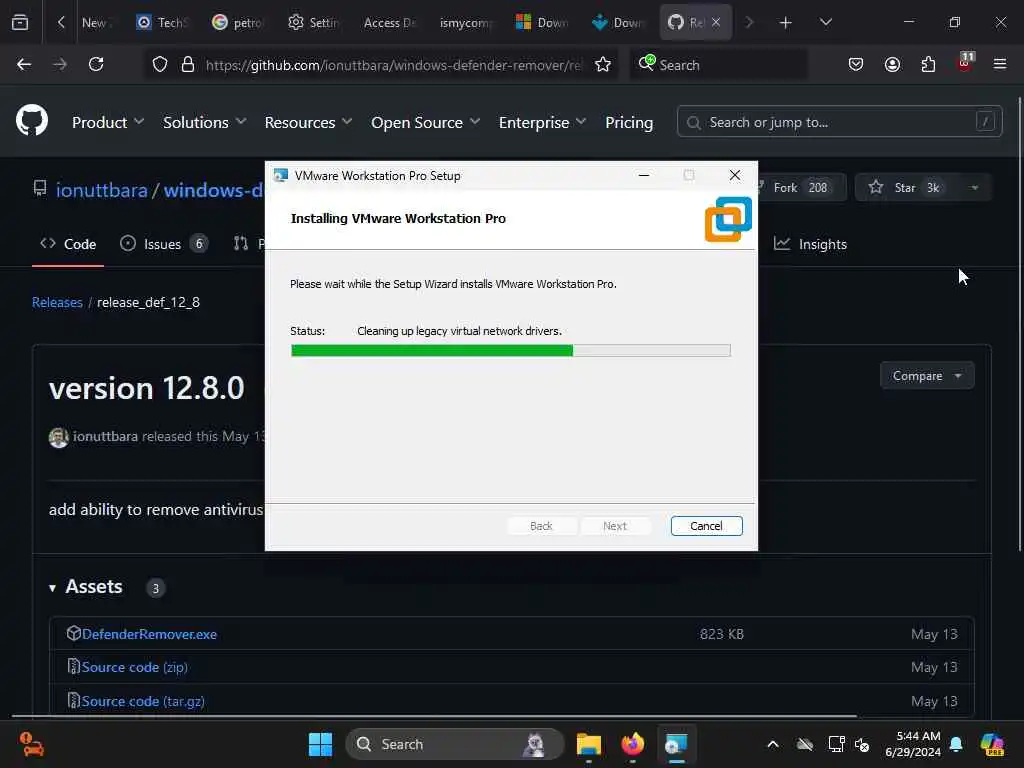Open a new tab with plus icon
The image size is (1024, 768).
click(x=786, y=23)
